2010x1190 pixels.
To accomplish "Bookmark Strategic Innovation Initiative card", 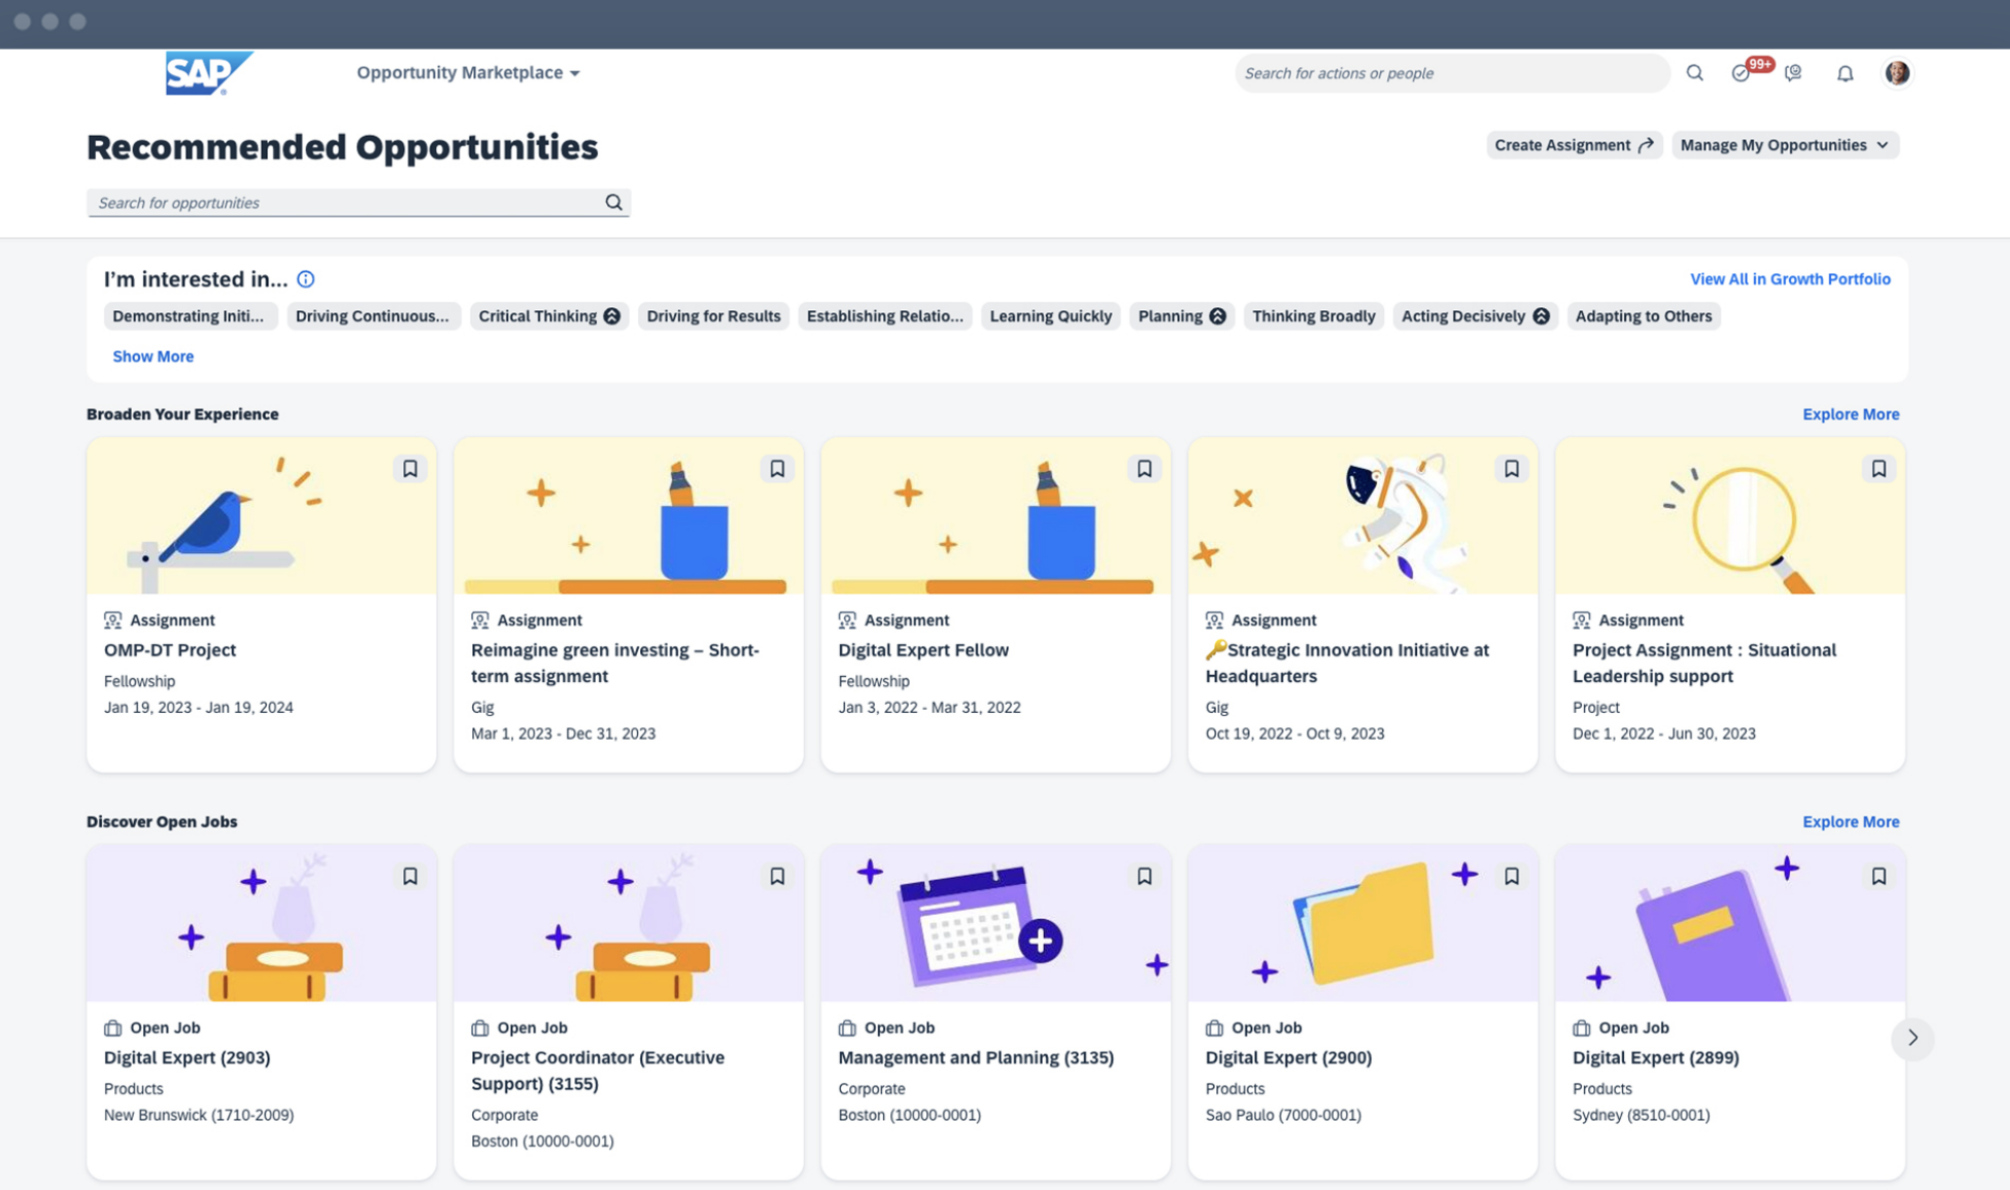I will click(x=1511, y=468).
